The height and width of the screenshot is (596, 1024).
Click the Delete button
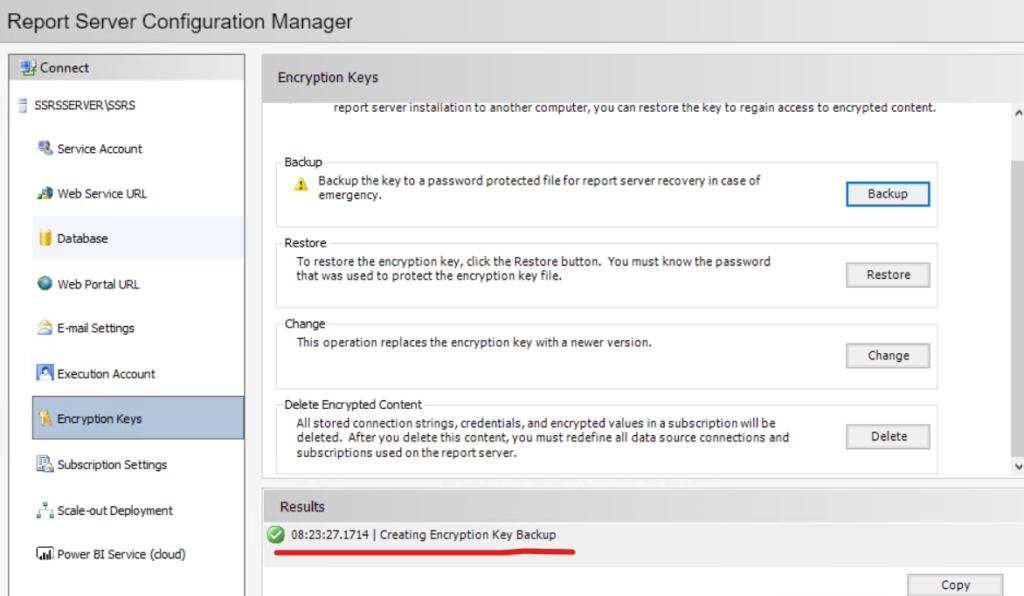click(x=888, y=437)
